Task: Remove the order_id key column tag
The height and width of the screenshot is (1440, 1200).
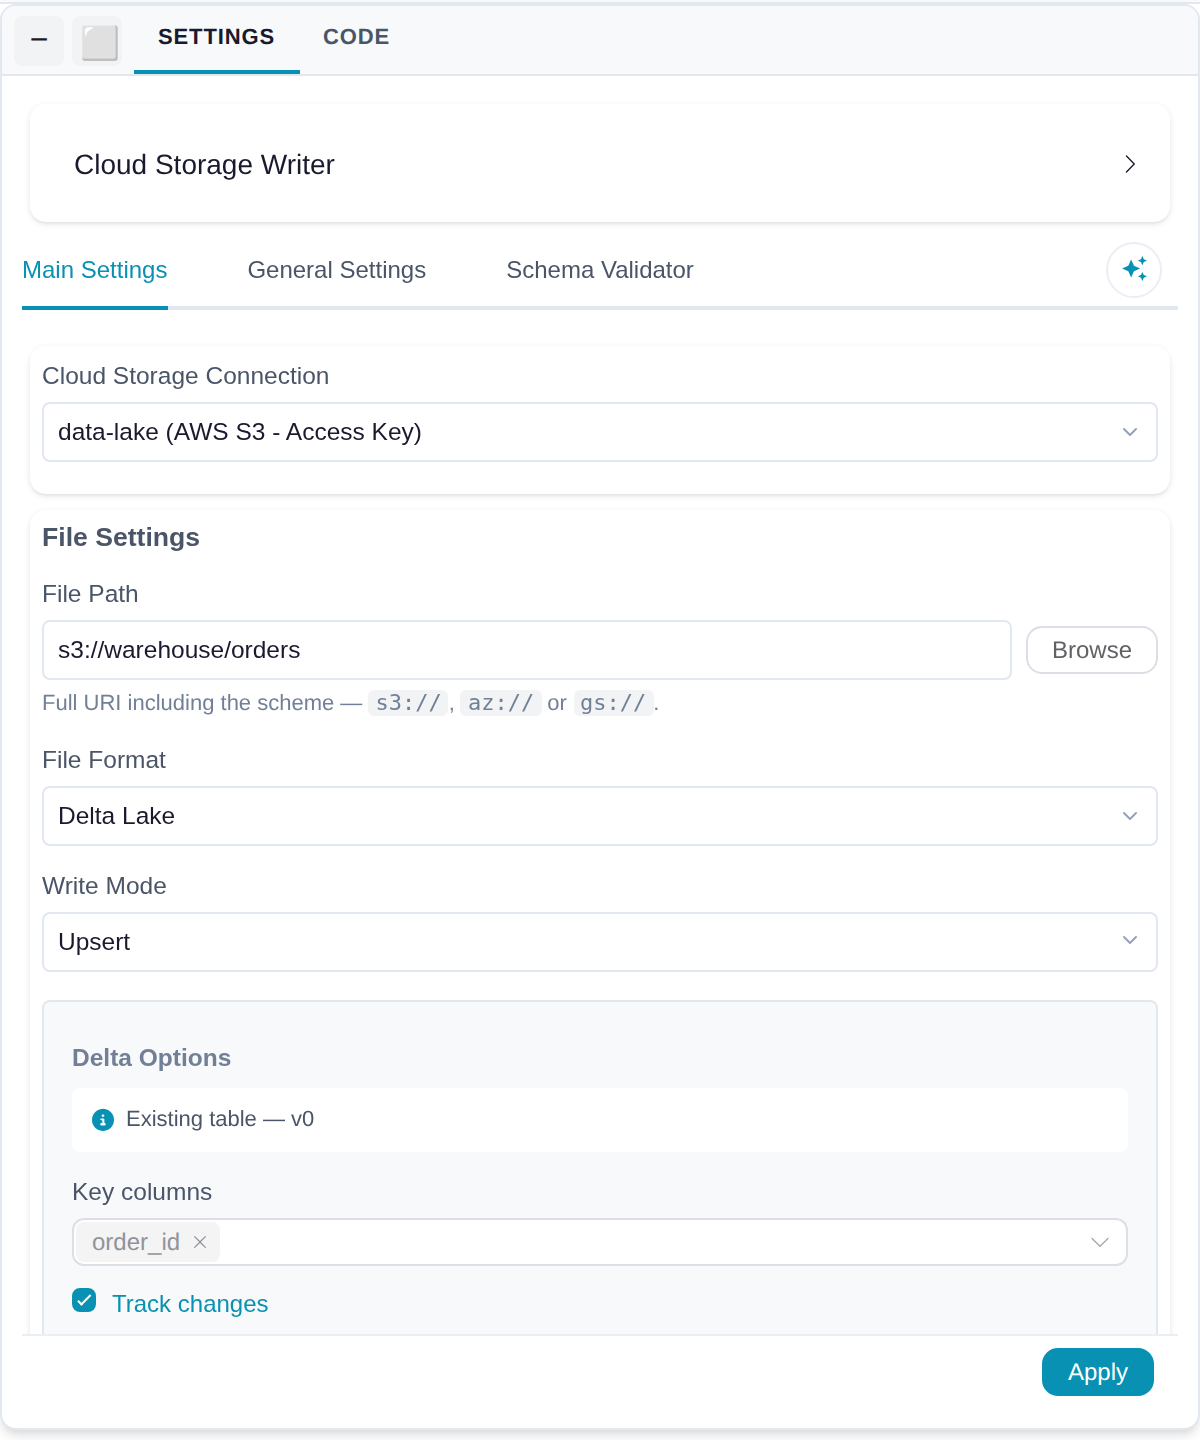Action: (x=200, y=1242)
